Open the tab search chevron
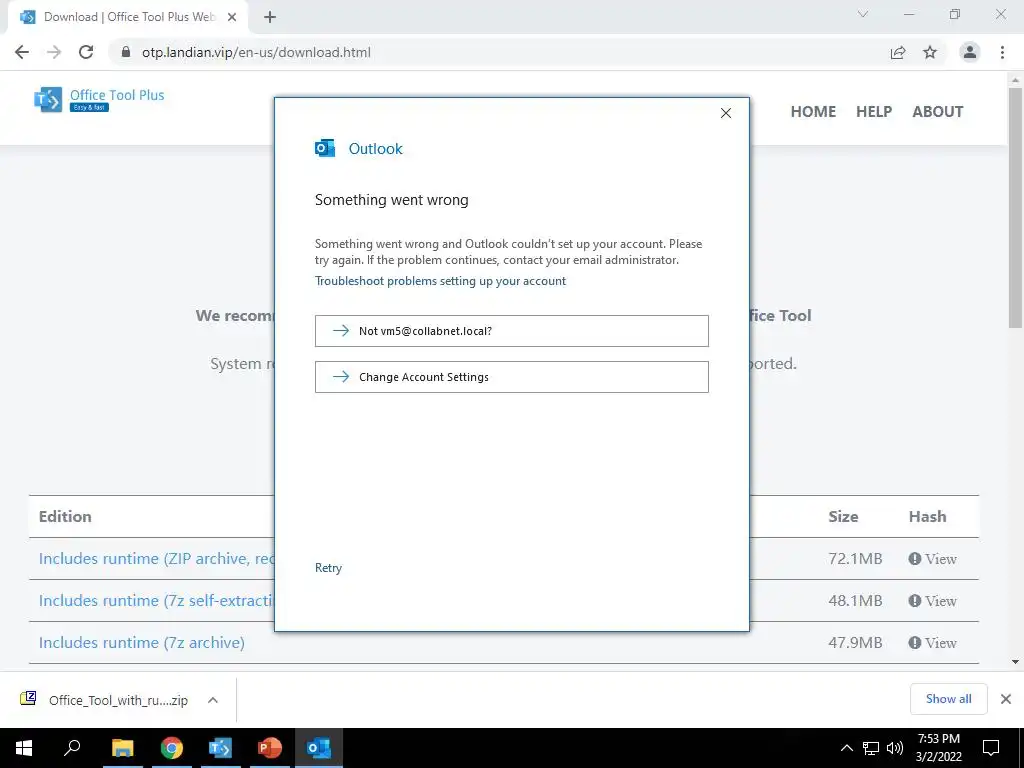The width and height of the screenshot is (1024, 768). point(863,14)
